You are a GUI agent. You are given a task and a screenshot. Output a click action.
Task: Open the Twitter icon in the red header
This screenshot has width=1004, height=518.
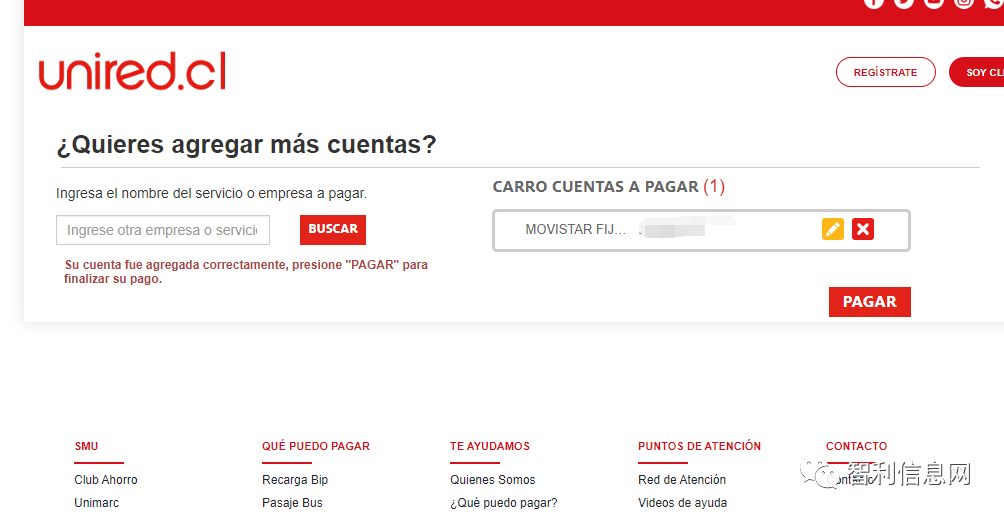903,3
